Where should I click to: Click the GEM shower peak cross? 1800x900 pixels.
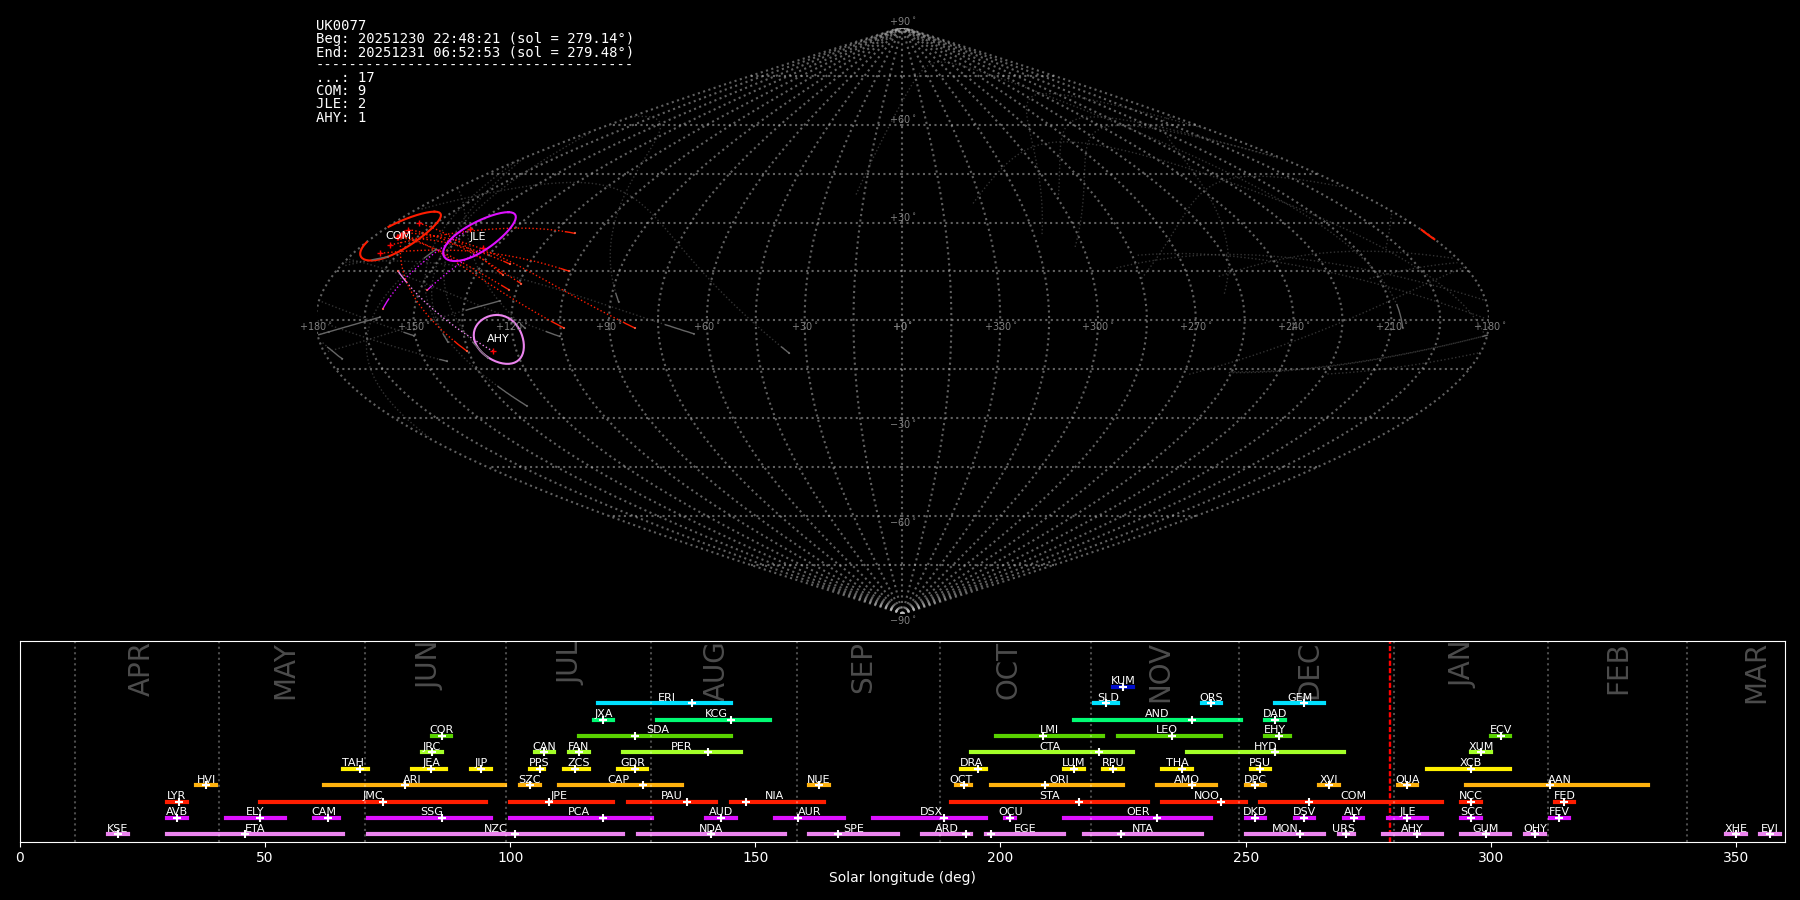(1303, 703)
